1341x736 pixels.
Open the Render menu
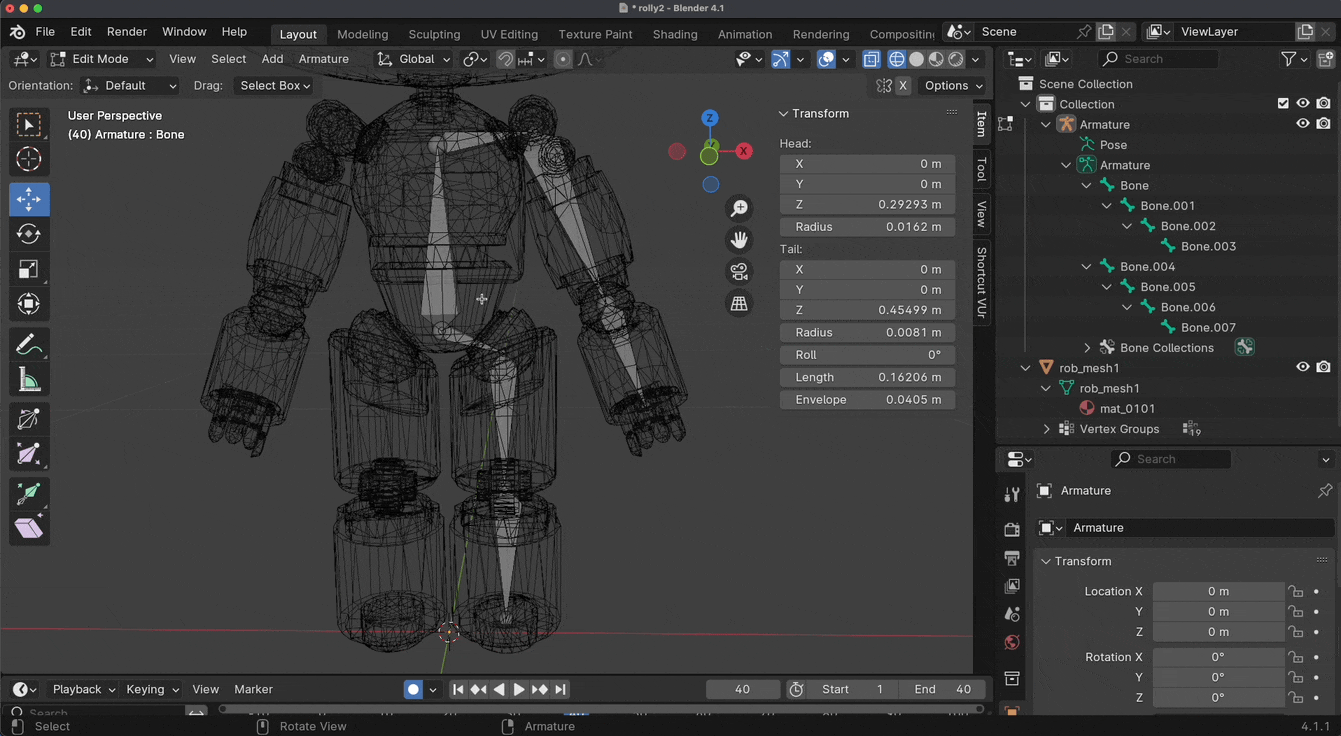pyautogui.click(x=126, y=32)
